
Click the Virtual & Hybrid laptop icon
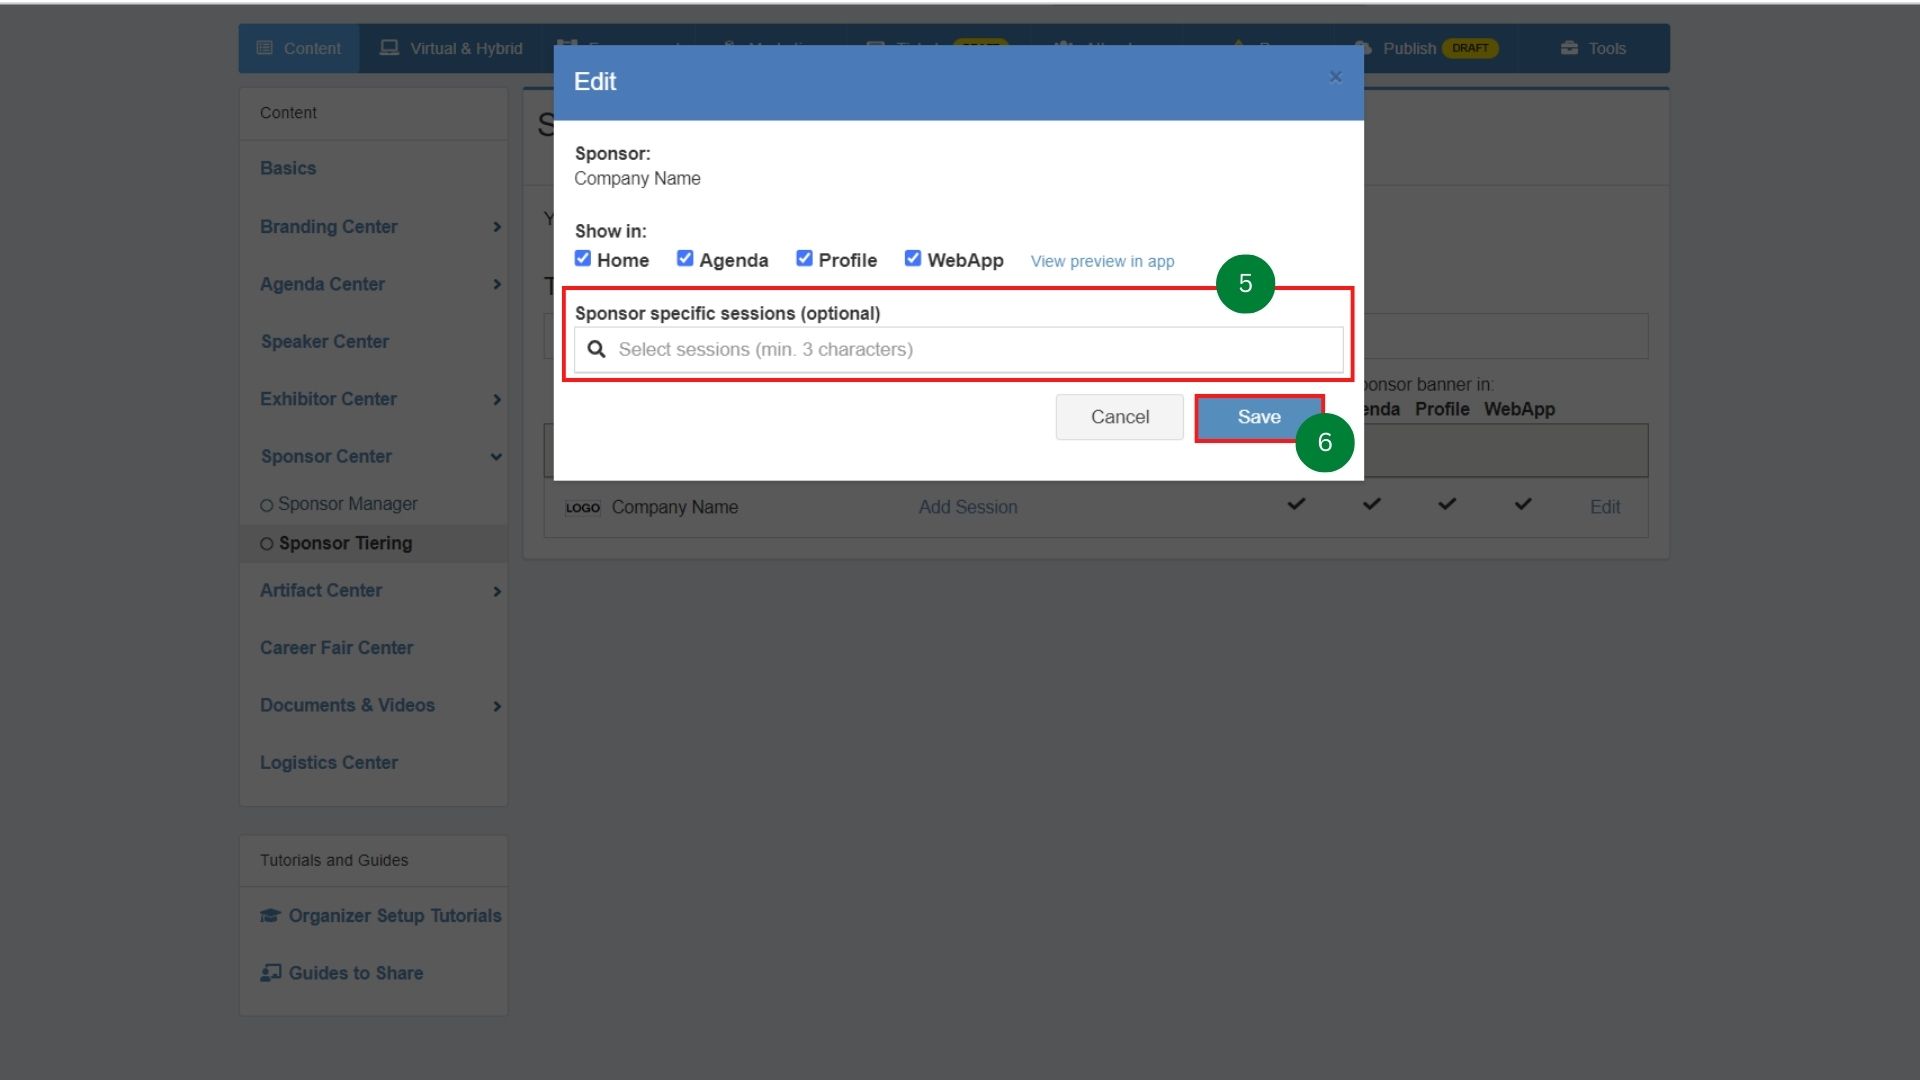click(x=389, y=48)
